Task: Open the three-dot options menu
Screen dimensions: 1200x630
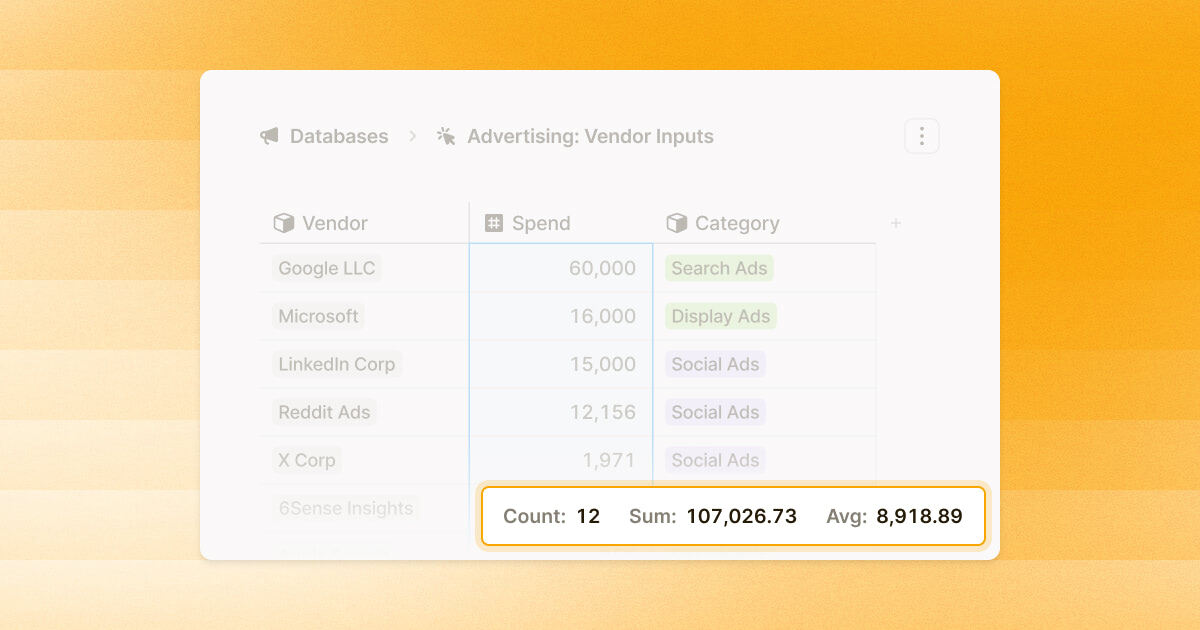Action: (x=922, y=136)
